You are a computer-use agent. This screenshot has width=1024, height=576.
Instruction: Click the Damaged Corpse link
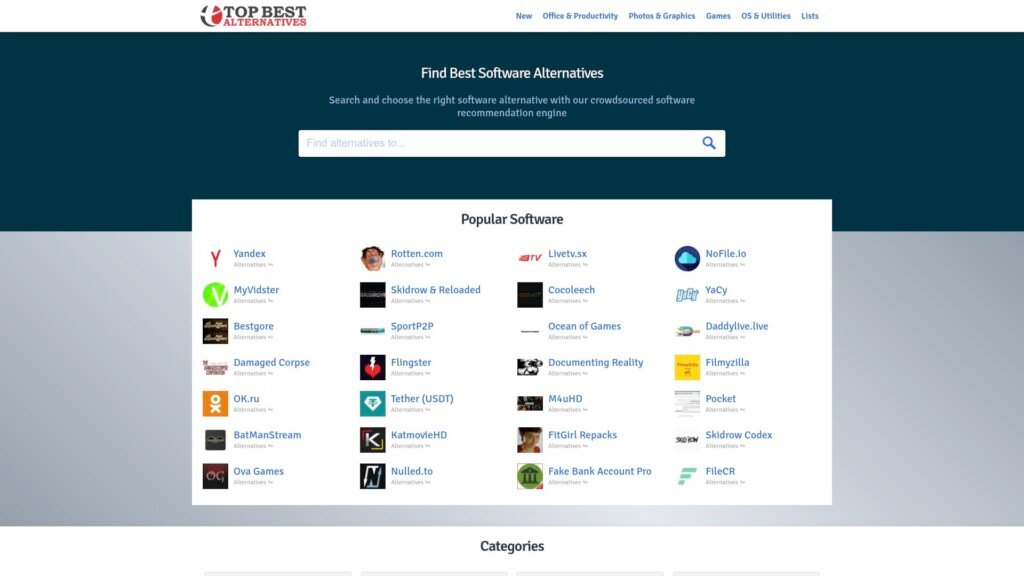[x=272, y=362]
